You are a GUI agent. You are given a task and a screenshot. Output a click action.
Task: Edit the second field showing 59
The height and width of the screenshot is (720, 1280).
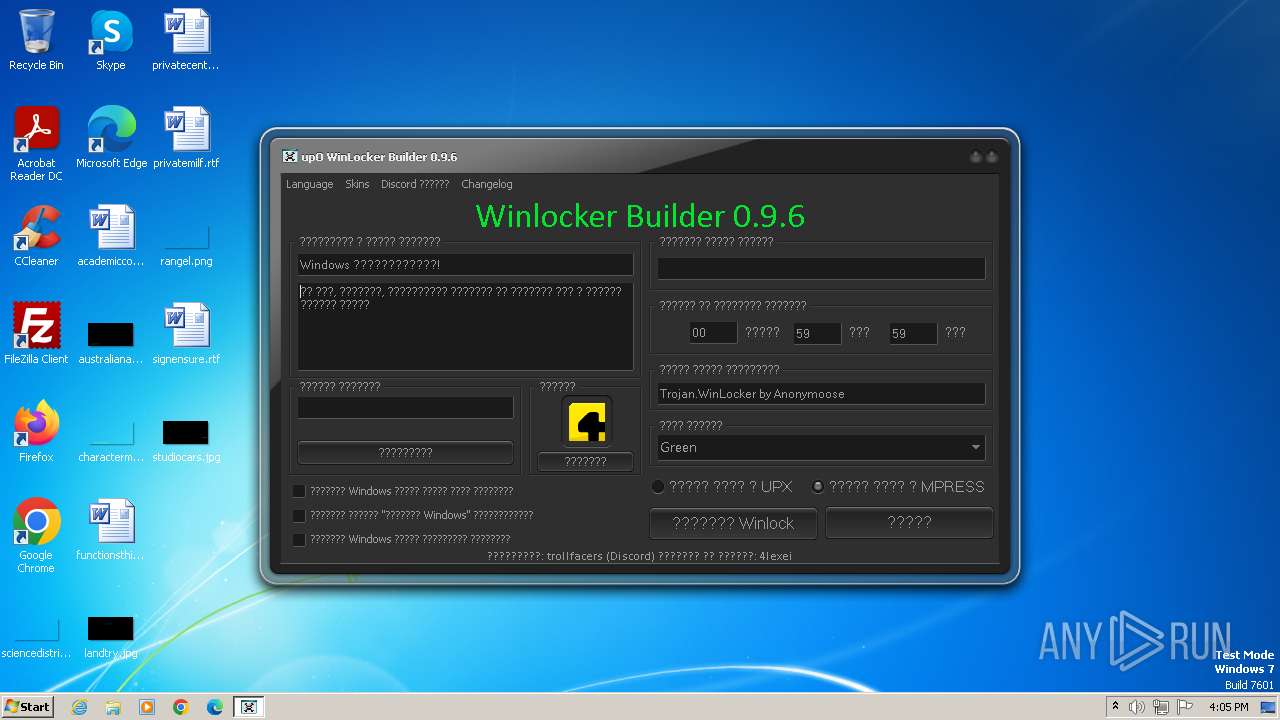tap(913, 333)
